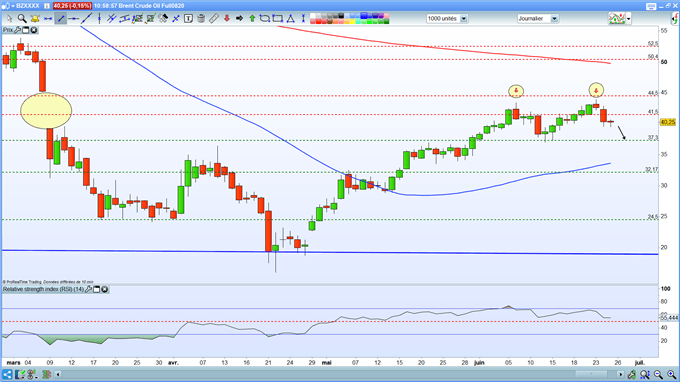The image size is (680, 382).
Task: Click the Brent Crude Oil Full0820 title text
Action: click(x=150, y=6)
